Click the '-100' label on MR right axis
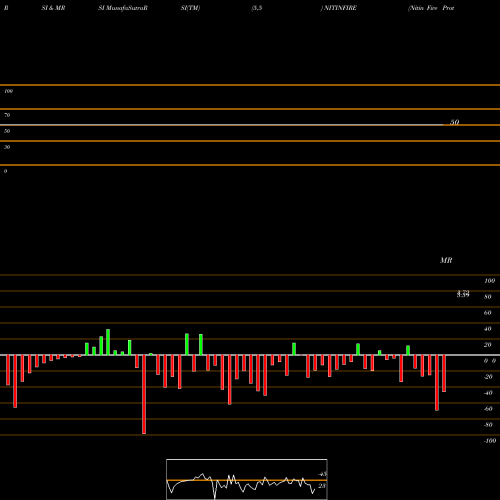 [x=490, y=441]
